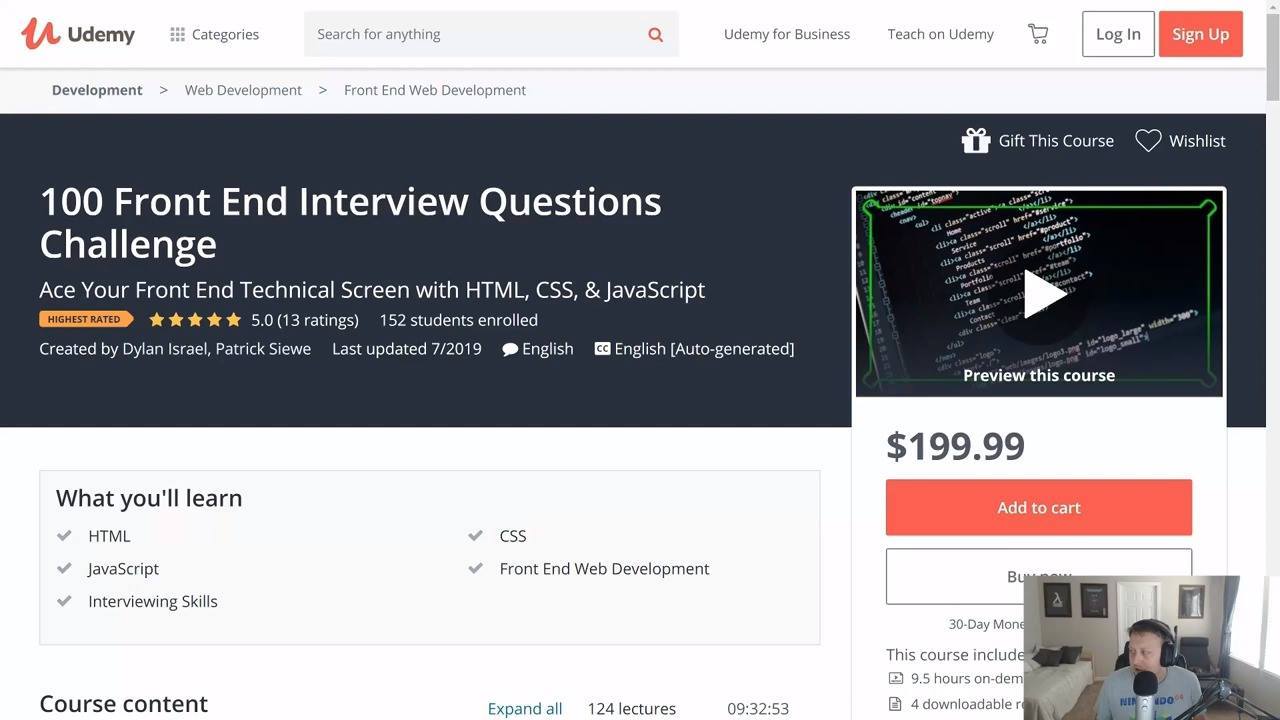The width and height of the screenshot is (1280, 720).
Task: Click the JavaScript learning item
Action: tap(123, 569)
